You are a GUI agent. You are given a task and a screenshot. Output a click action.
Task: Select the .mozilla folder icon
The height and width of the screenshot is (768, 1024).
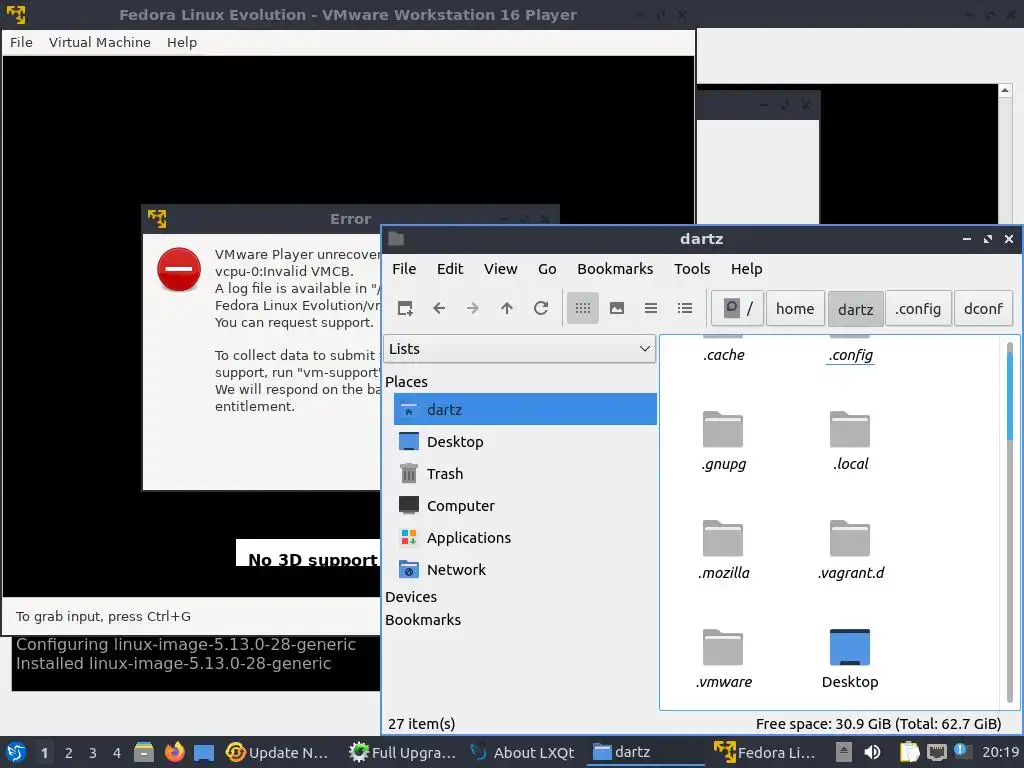point(723,539)
